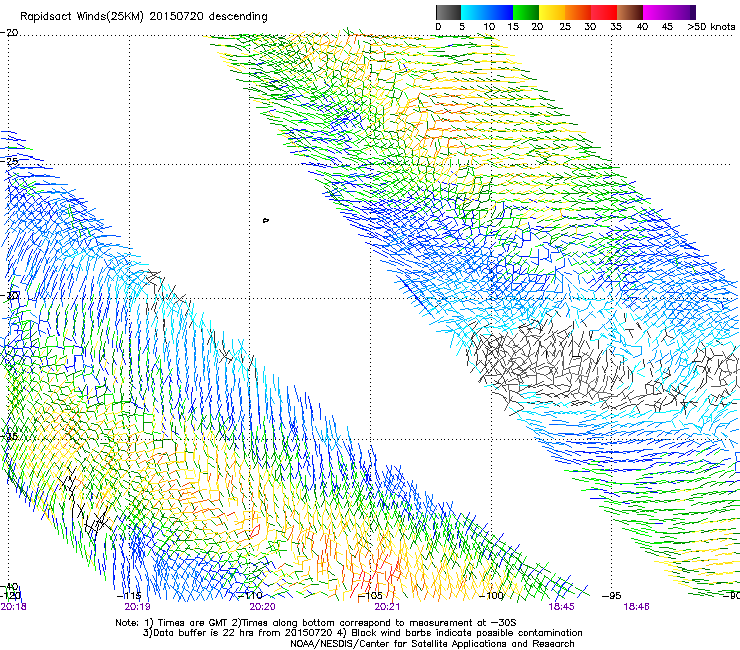Click the legend label "5"
This screenshot has height=650, width=740.
[462, 27]
